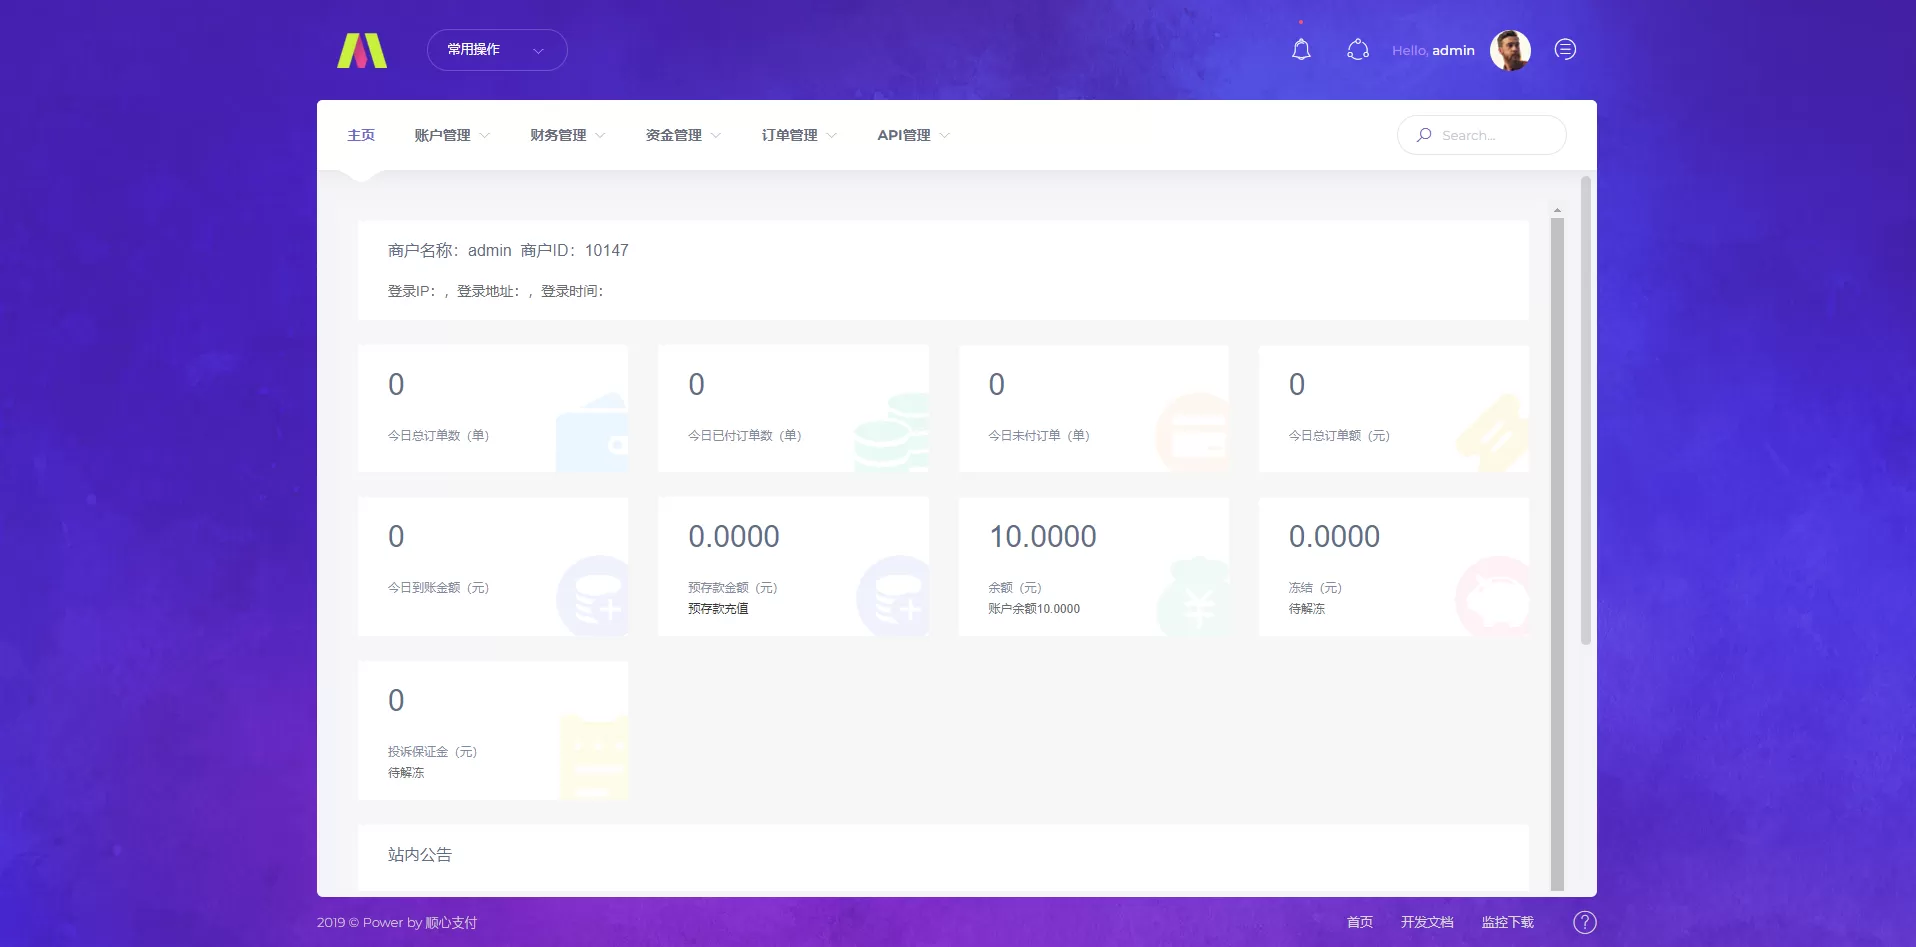Click the green and yellow logo
The image size is (1916, 947).
362,50
